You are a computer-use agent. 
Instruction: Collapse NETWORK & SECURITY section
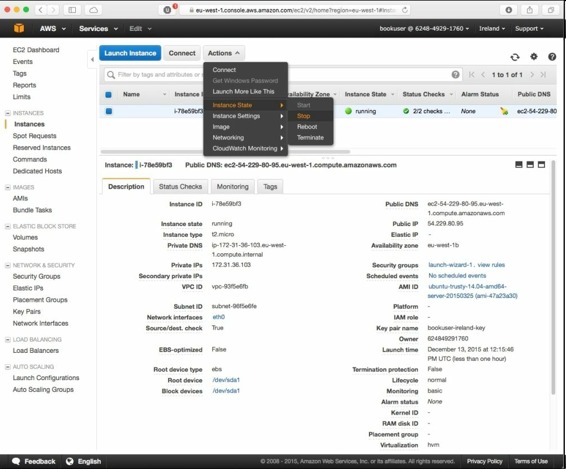(x=7, y=265)
